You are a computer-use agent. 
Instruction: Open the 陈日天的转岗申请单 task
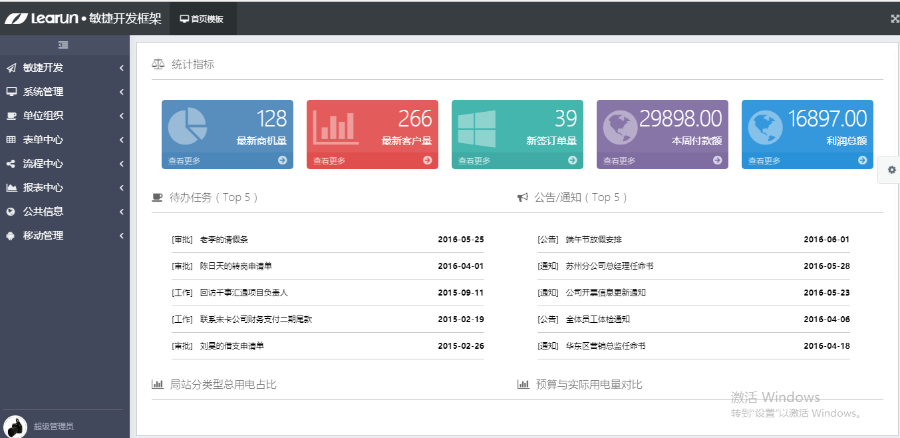[236, 266]
